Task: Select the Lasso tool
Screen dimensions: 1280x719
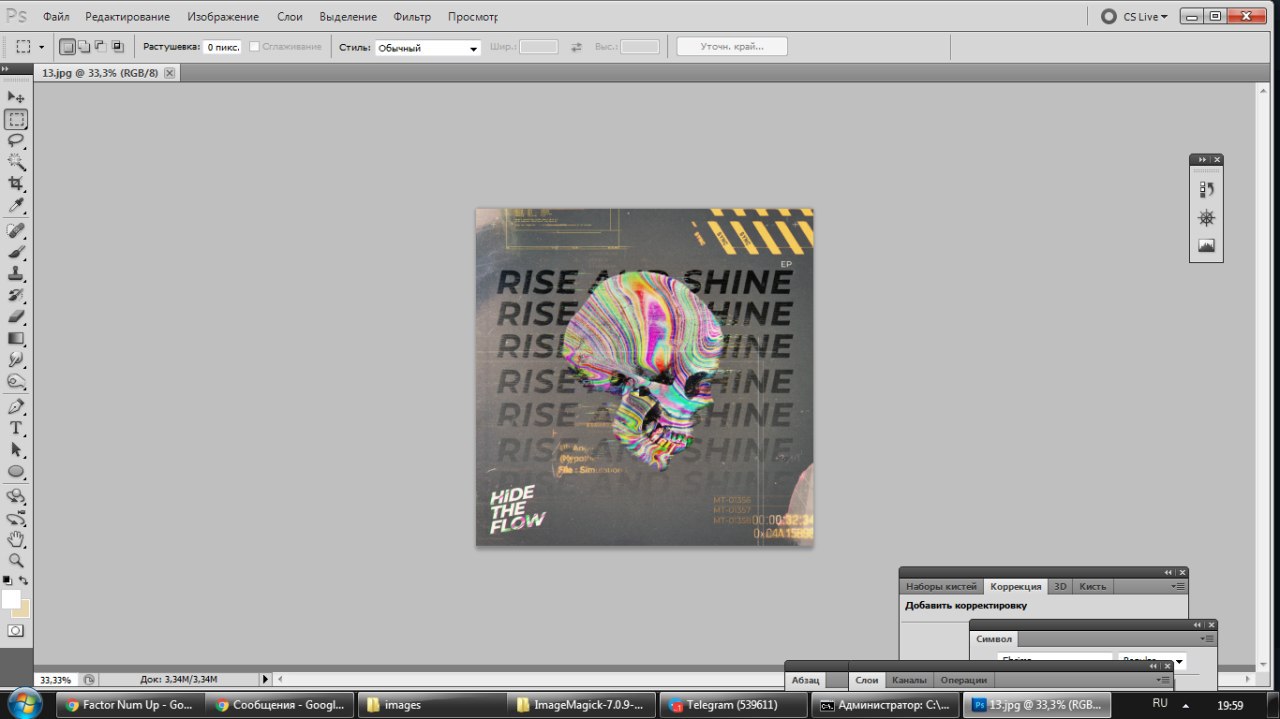Action: (16, 141)
